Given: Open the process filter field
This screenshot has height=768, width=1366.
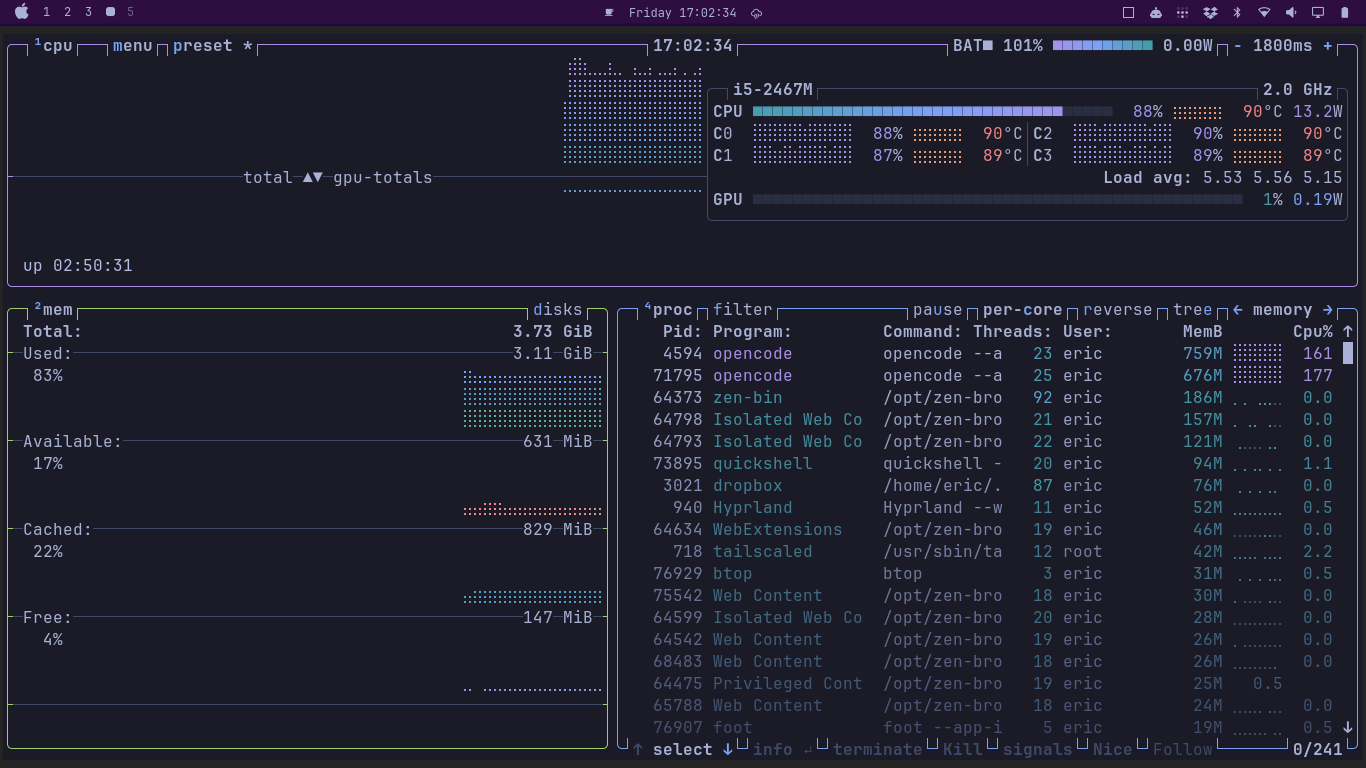Looking at the screenshot, I should click(743, 310).
